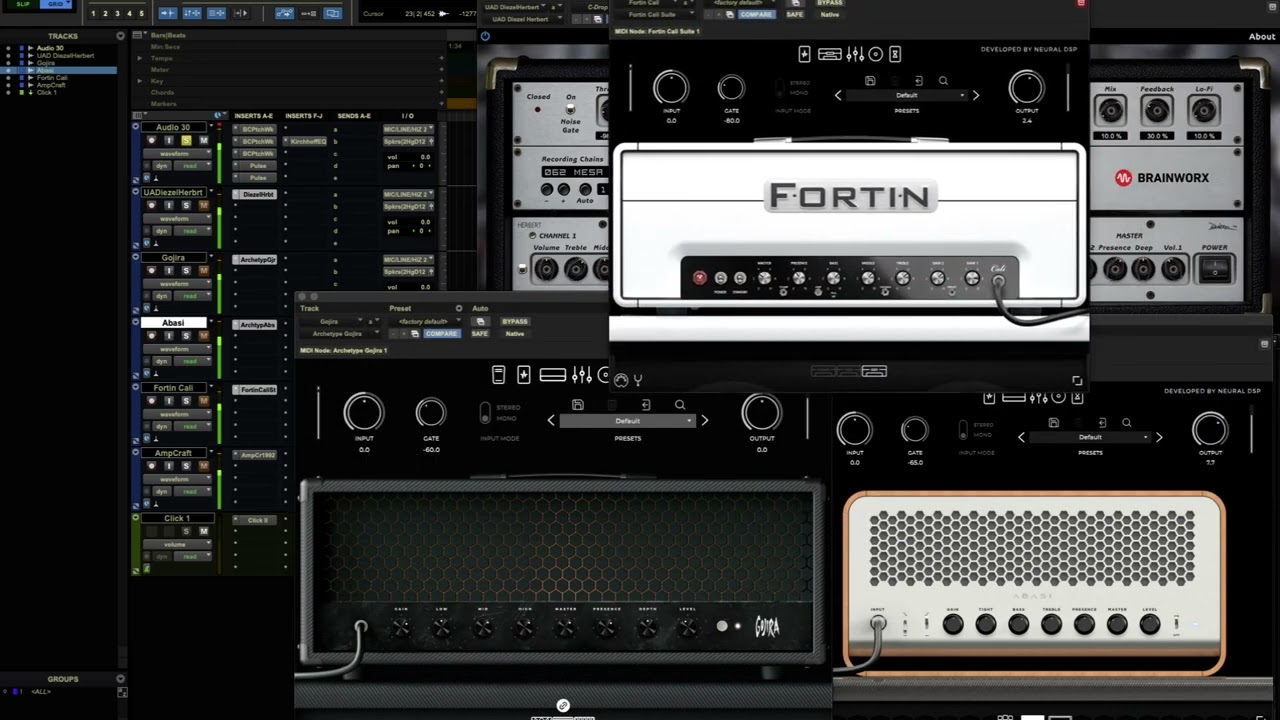Open EQ sliders section in Archetype Gojira
This screenshot has height=720, width=1280.
point(582,375)
